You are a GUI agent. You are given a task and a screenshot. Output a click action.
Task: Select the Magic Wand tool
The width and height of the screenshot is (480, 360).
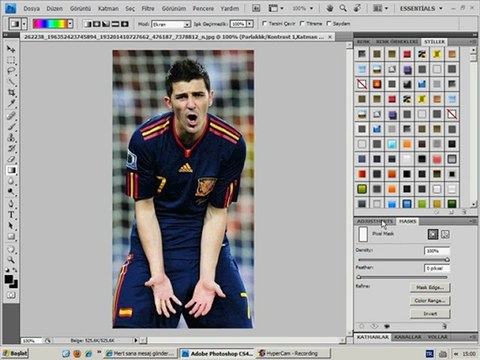[11, 82]
